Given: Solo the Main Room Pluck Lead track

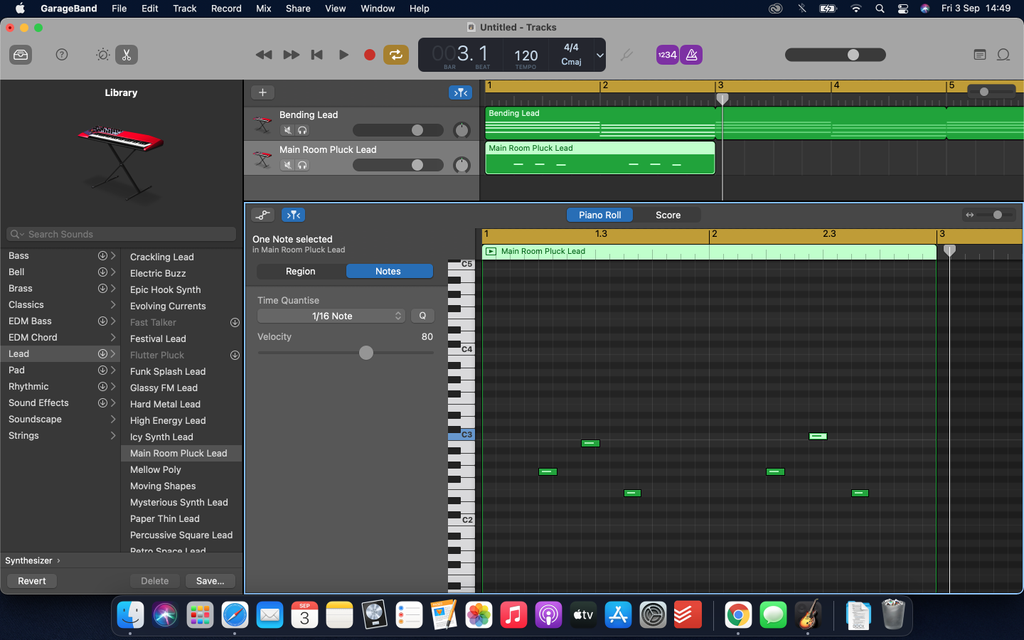Looking at the screenshot, I should (302, 165).
